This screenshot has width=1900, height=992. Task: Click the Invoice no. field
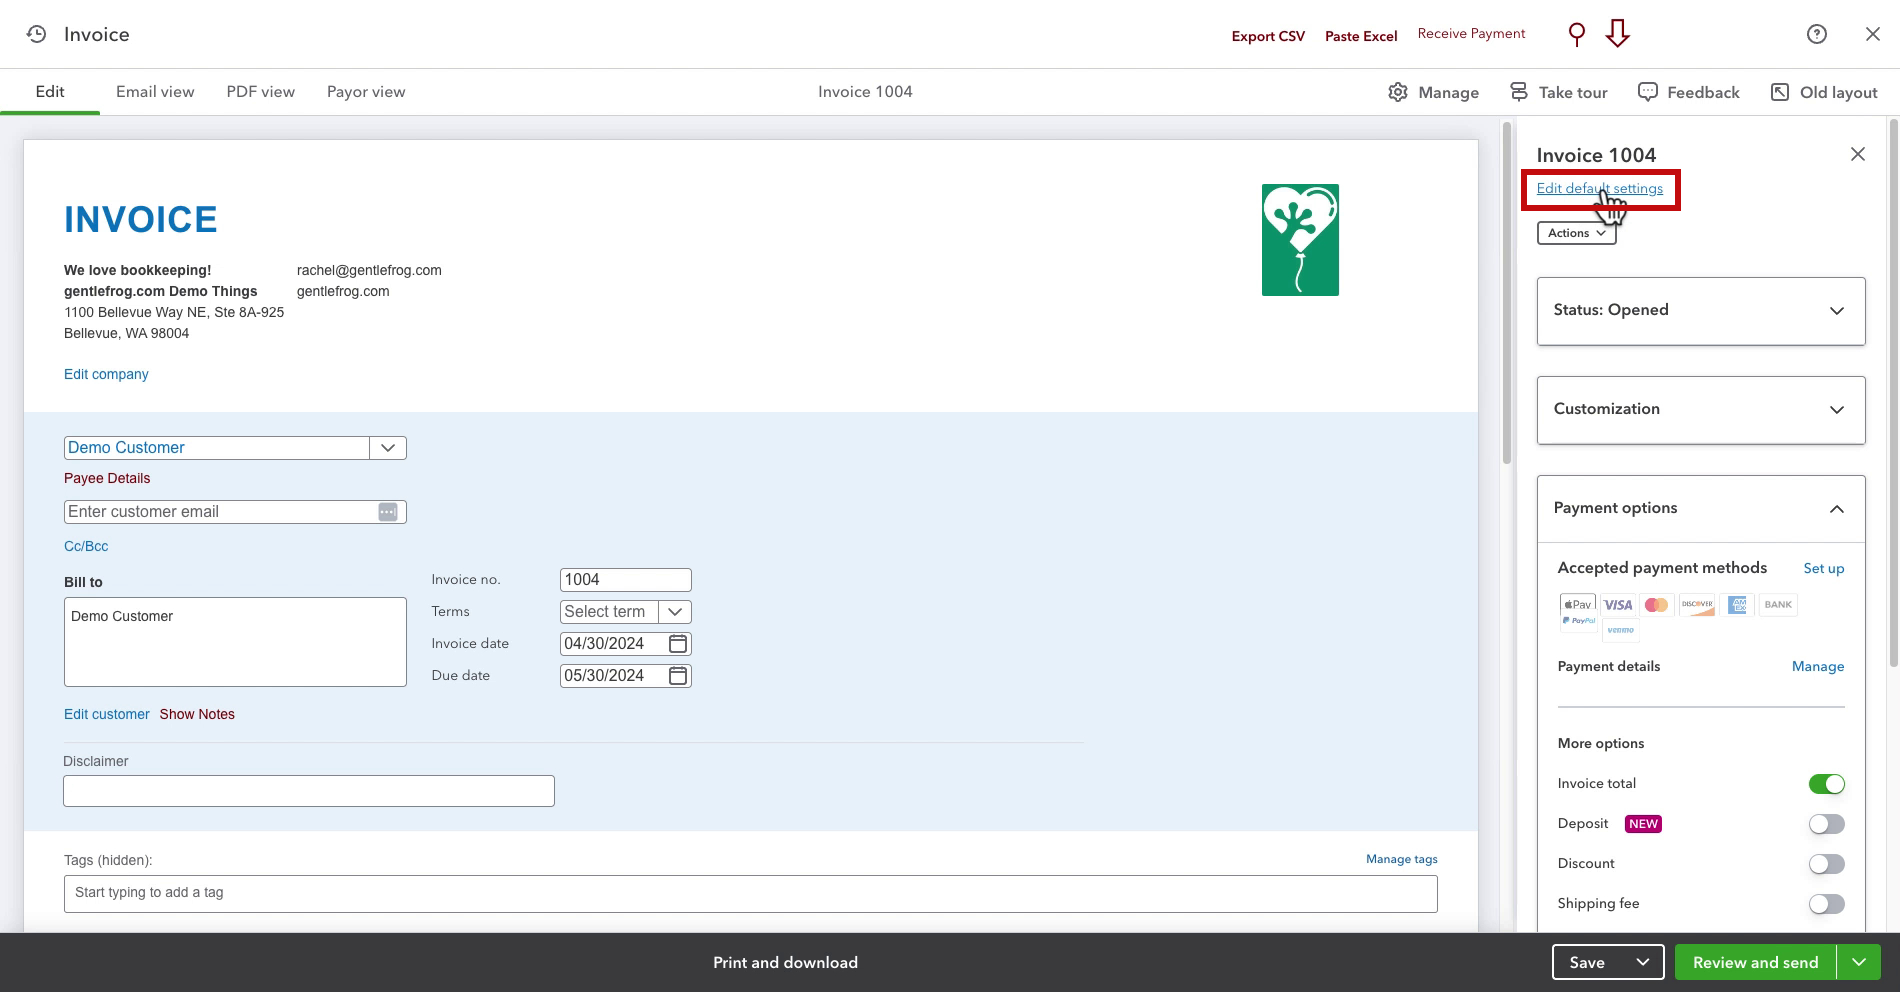[x=625, y=580]
